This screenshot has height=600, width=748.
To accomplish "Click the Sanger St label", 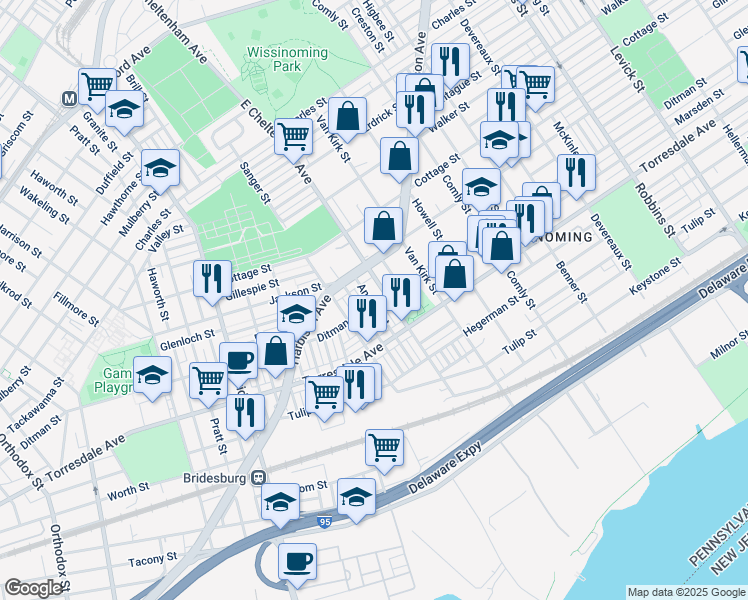I will click(255, 183).
